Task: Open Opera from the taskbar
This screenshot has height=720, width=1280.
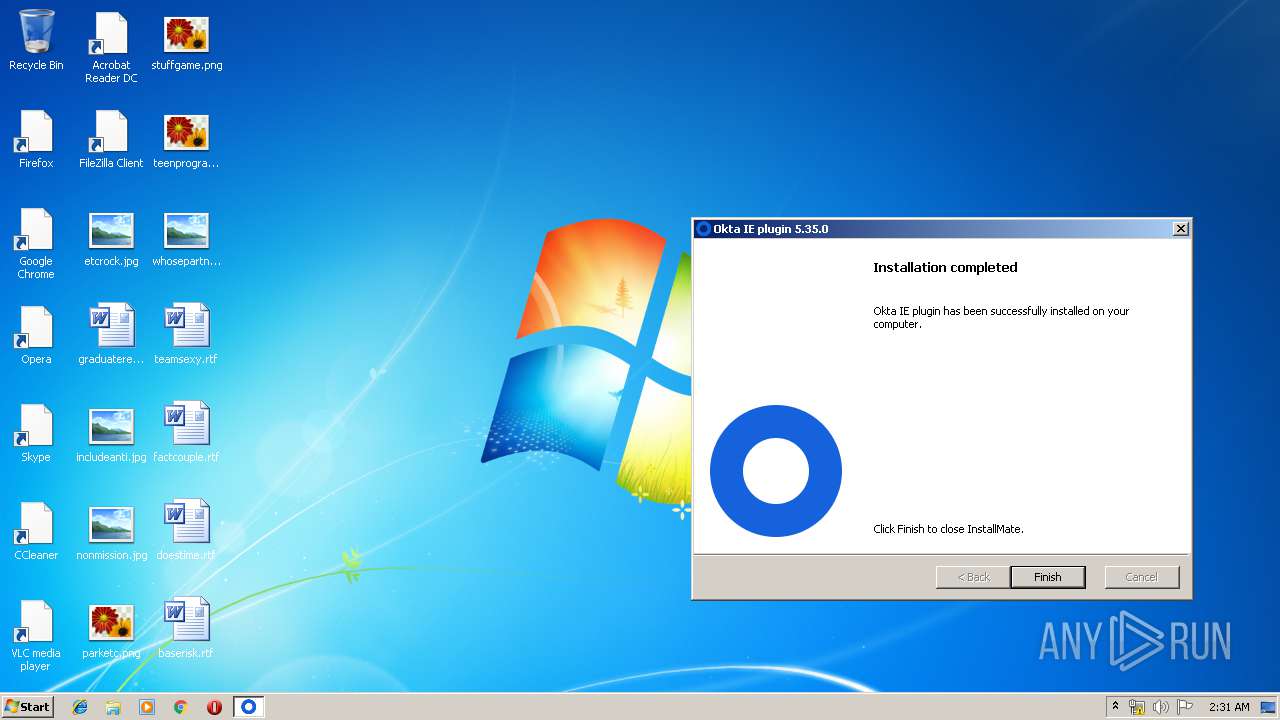Action: [214, 707]
